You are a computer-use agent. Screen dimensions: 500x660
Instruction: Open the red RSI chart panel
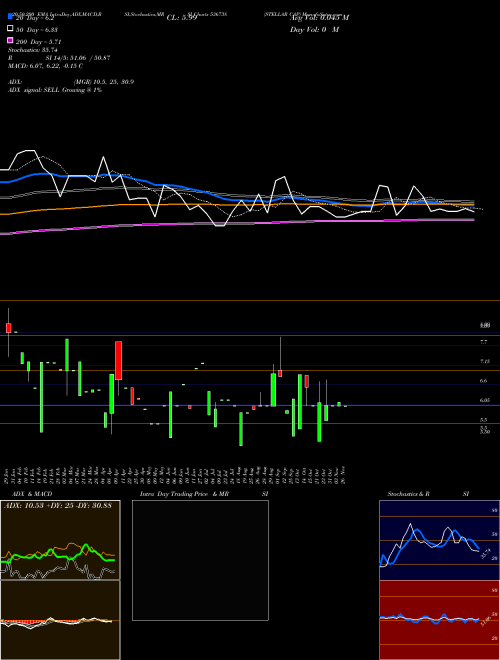(x=439, y=620)
